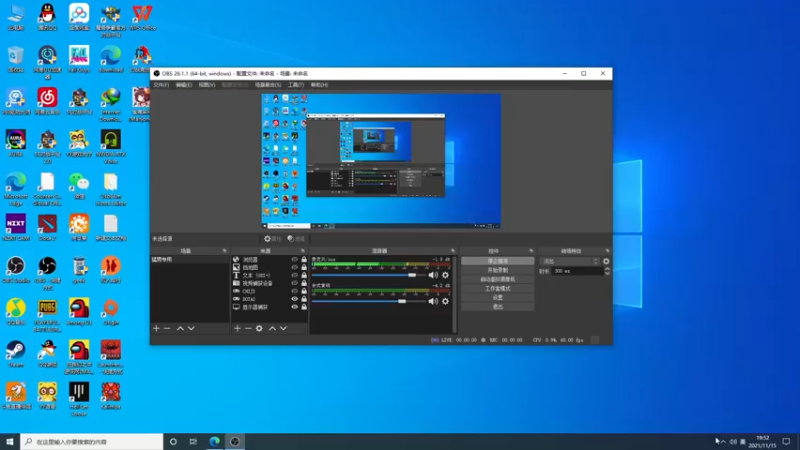Open the QQ penguin desktop shortcut

click(x=47, y=17)
